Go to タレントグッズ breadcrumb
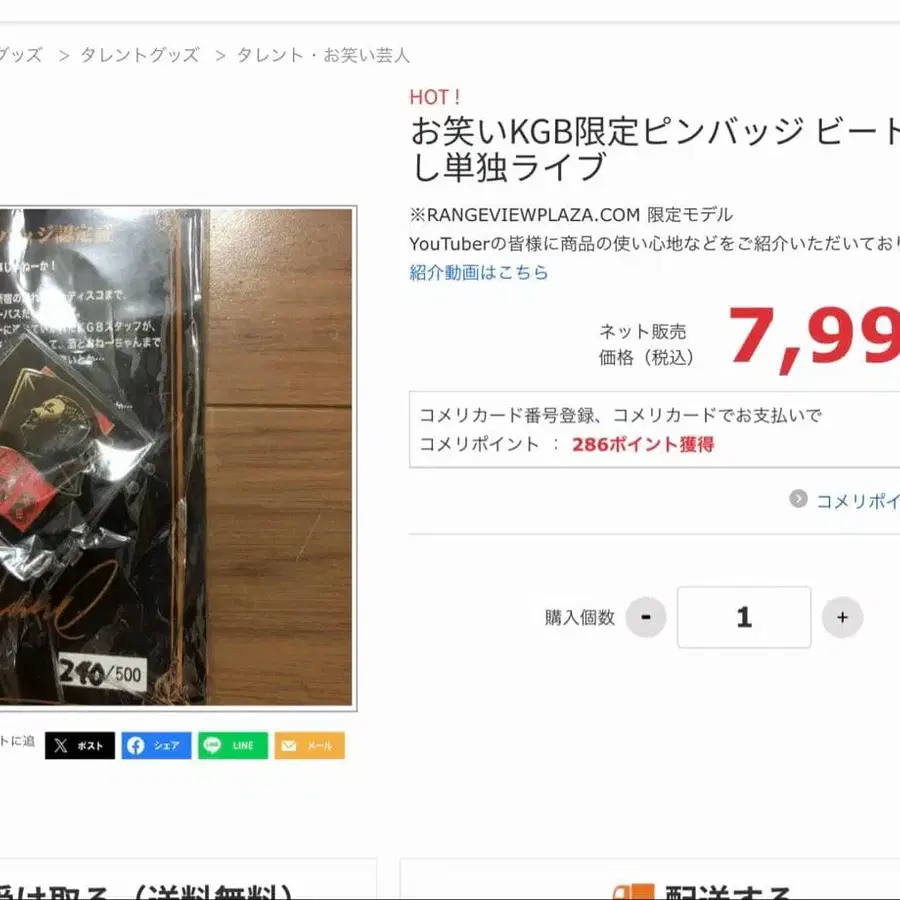Image resolution: width=900 pixels, height=900 pixels. pos(140,55)
